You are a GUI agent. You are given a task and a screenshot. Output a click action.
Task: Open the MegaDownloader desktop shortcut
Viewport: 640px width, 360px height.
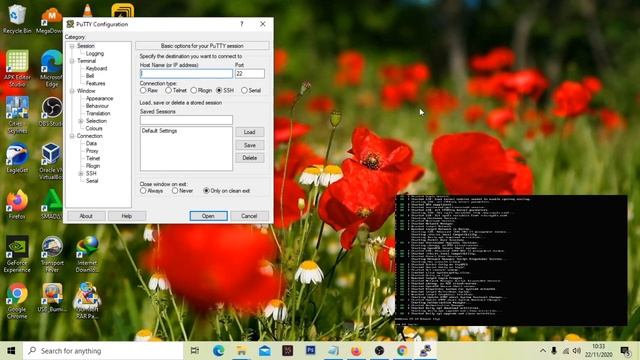(x=51, y=20)
